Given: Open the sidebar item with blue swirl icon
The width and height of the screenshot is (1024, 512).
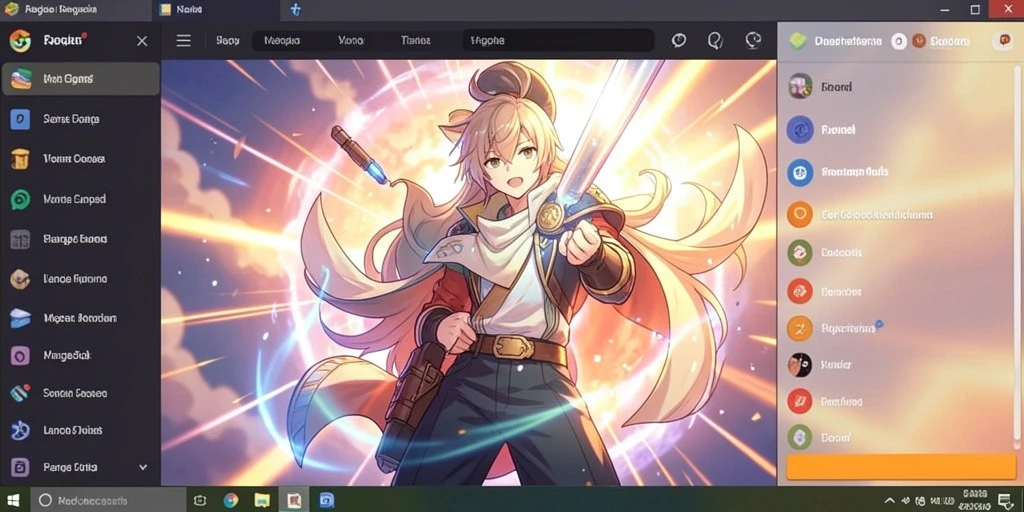Looking at the screenshot, I should click(80, 430).
